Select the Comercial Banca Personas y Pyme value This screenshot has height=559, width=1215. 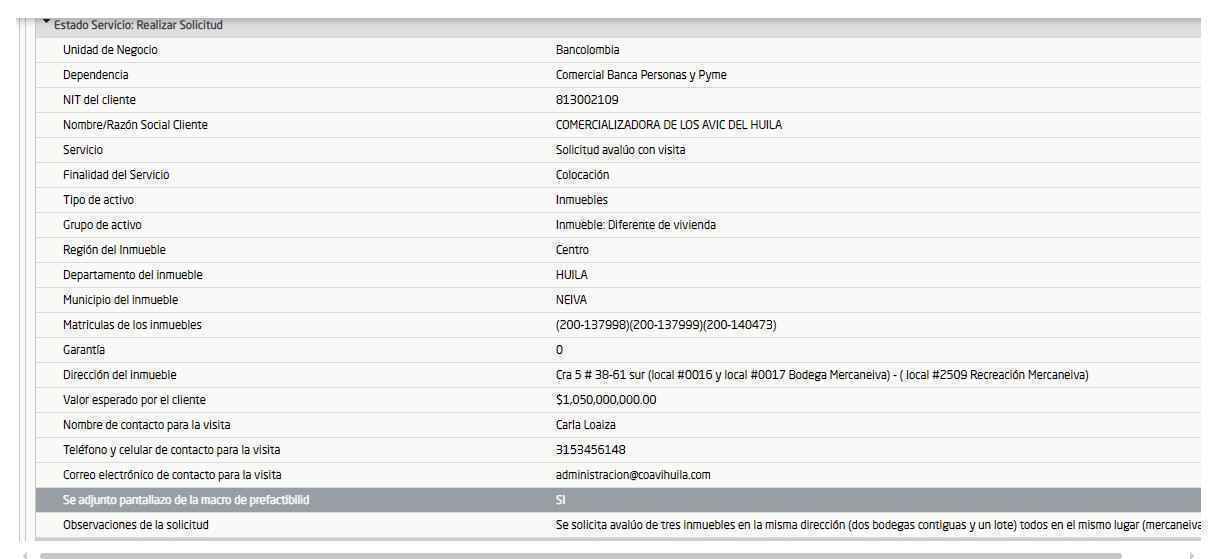(641, 75)
